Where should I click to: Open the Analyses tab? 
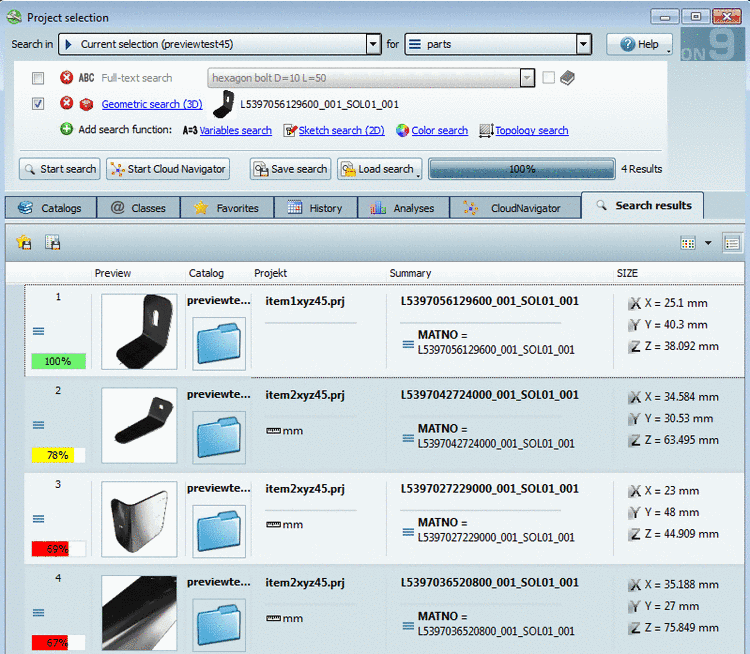404,208
